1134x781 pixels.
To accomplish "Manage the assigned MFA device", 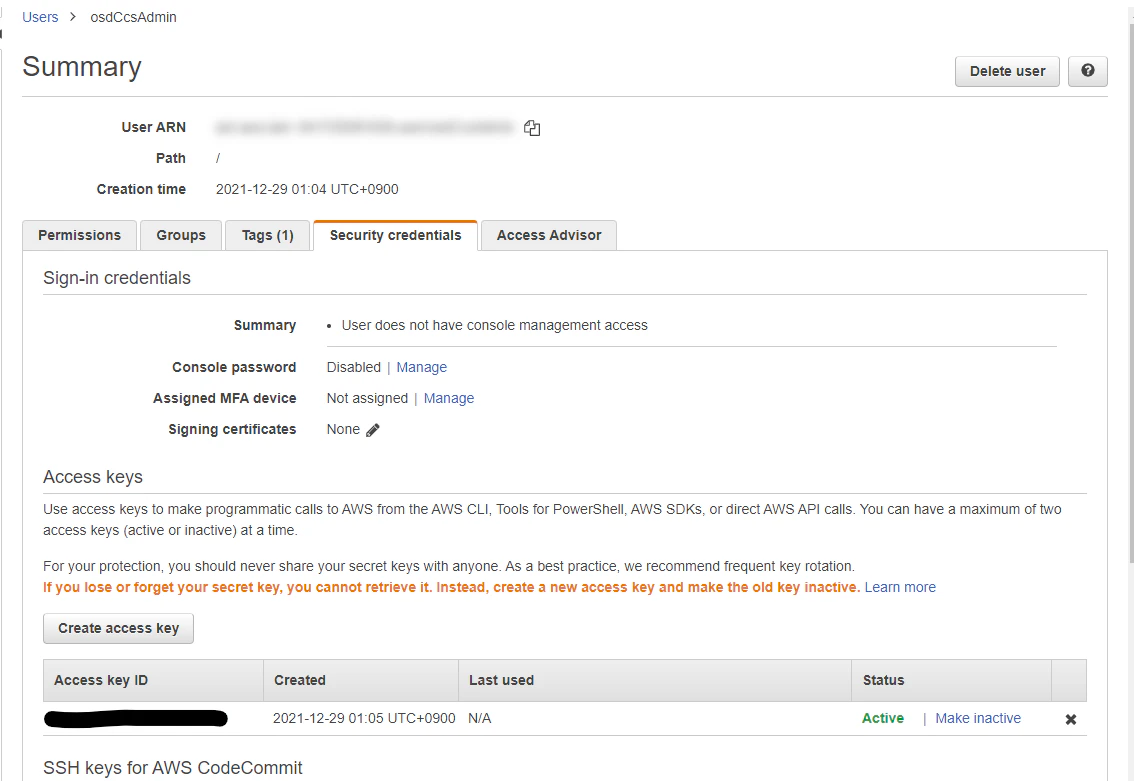I will click(449, 398).
